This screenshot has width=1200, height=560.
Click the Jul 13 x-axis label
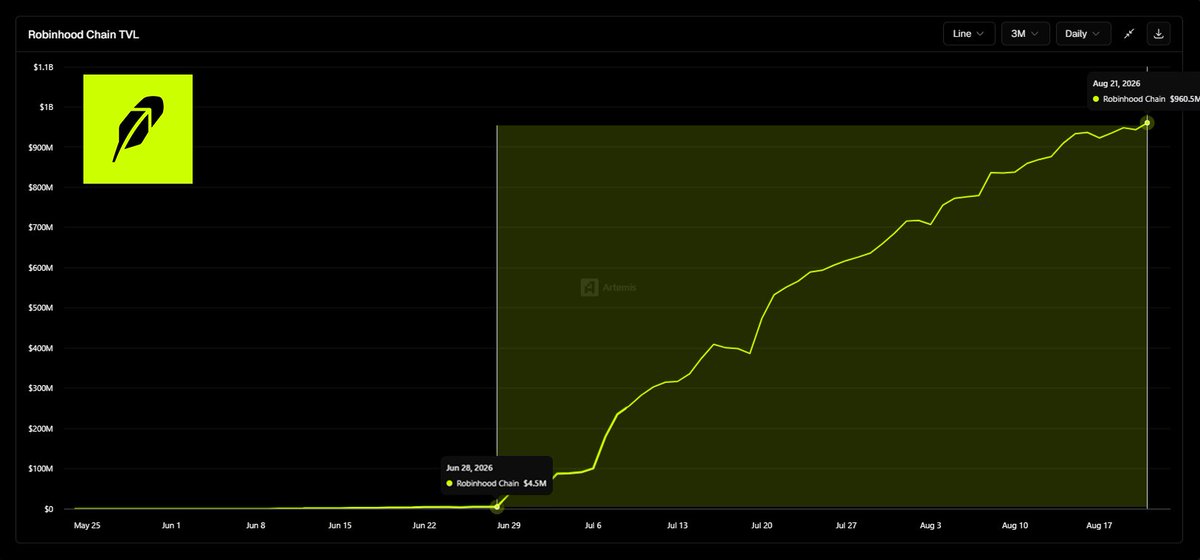click(x=677, y=525)
